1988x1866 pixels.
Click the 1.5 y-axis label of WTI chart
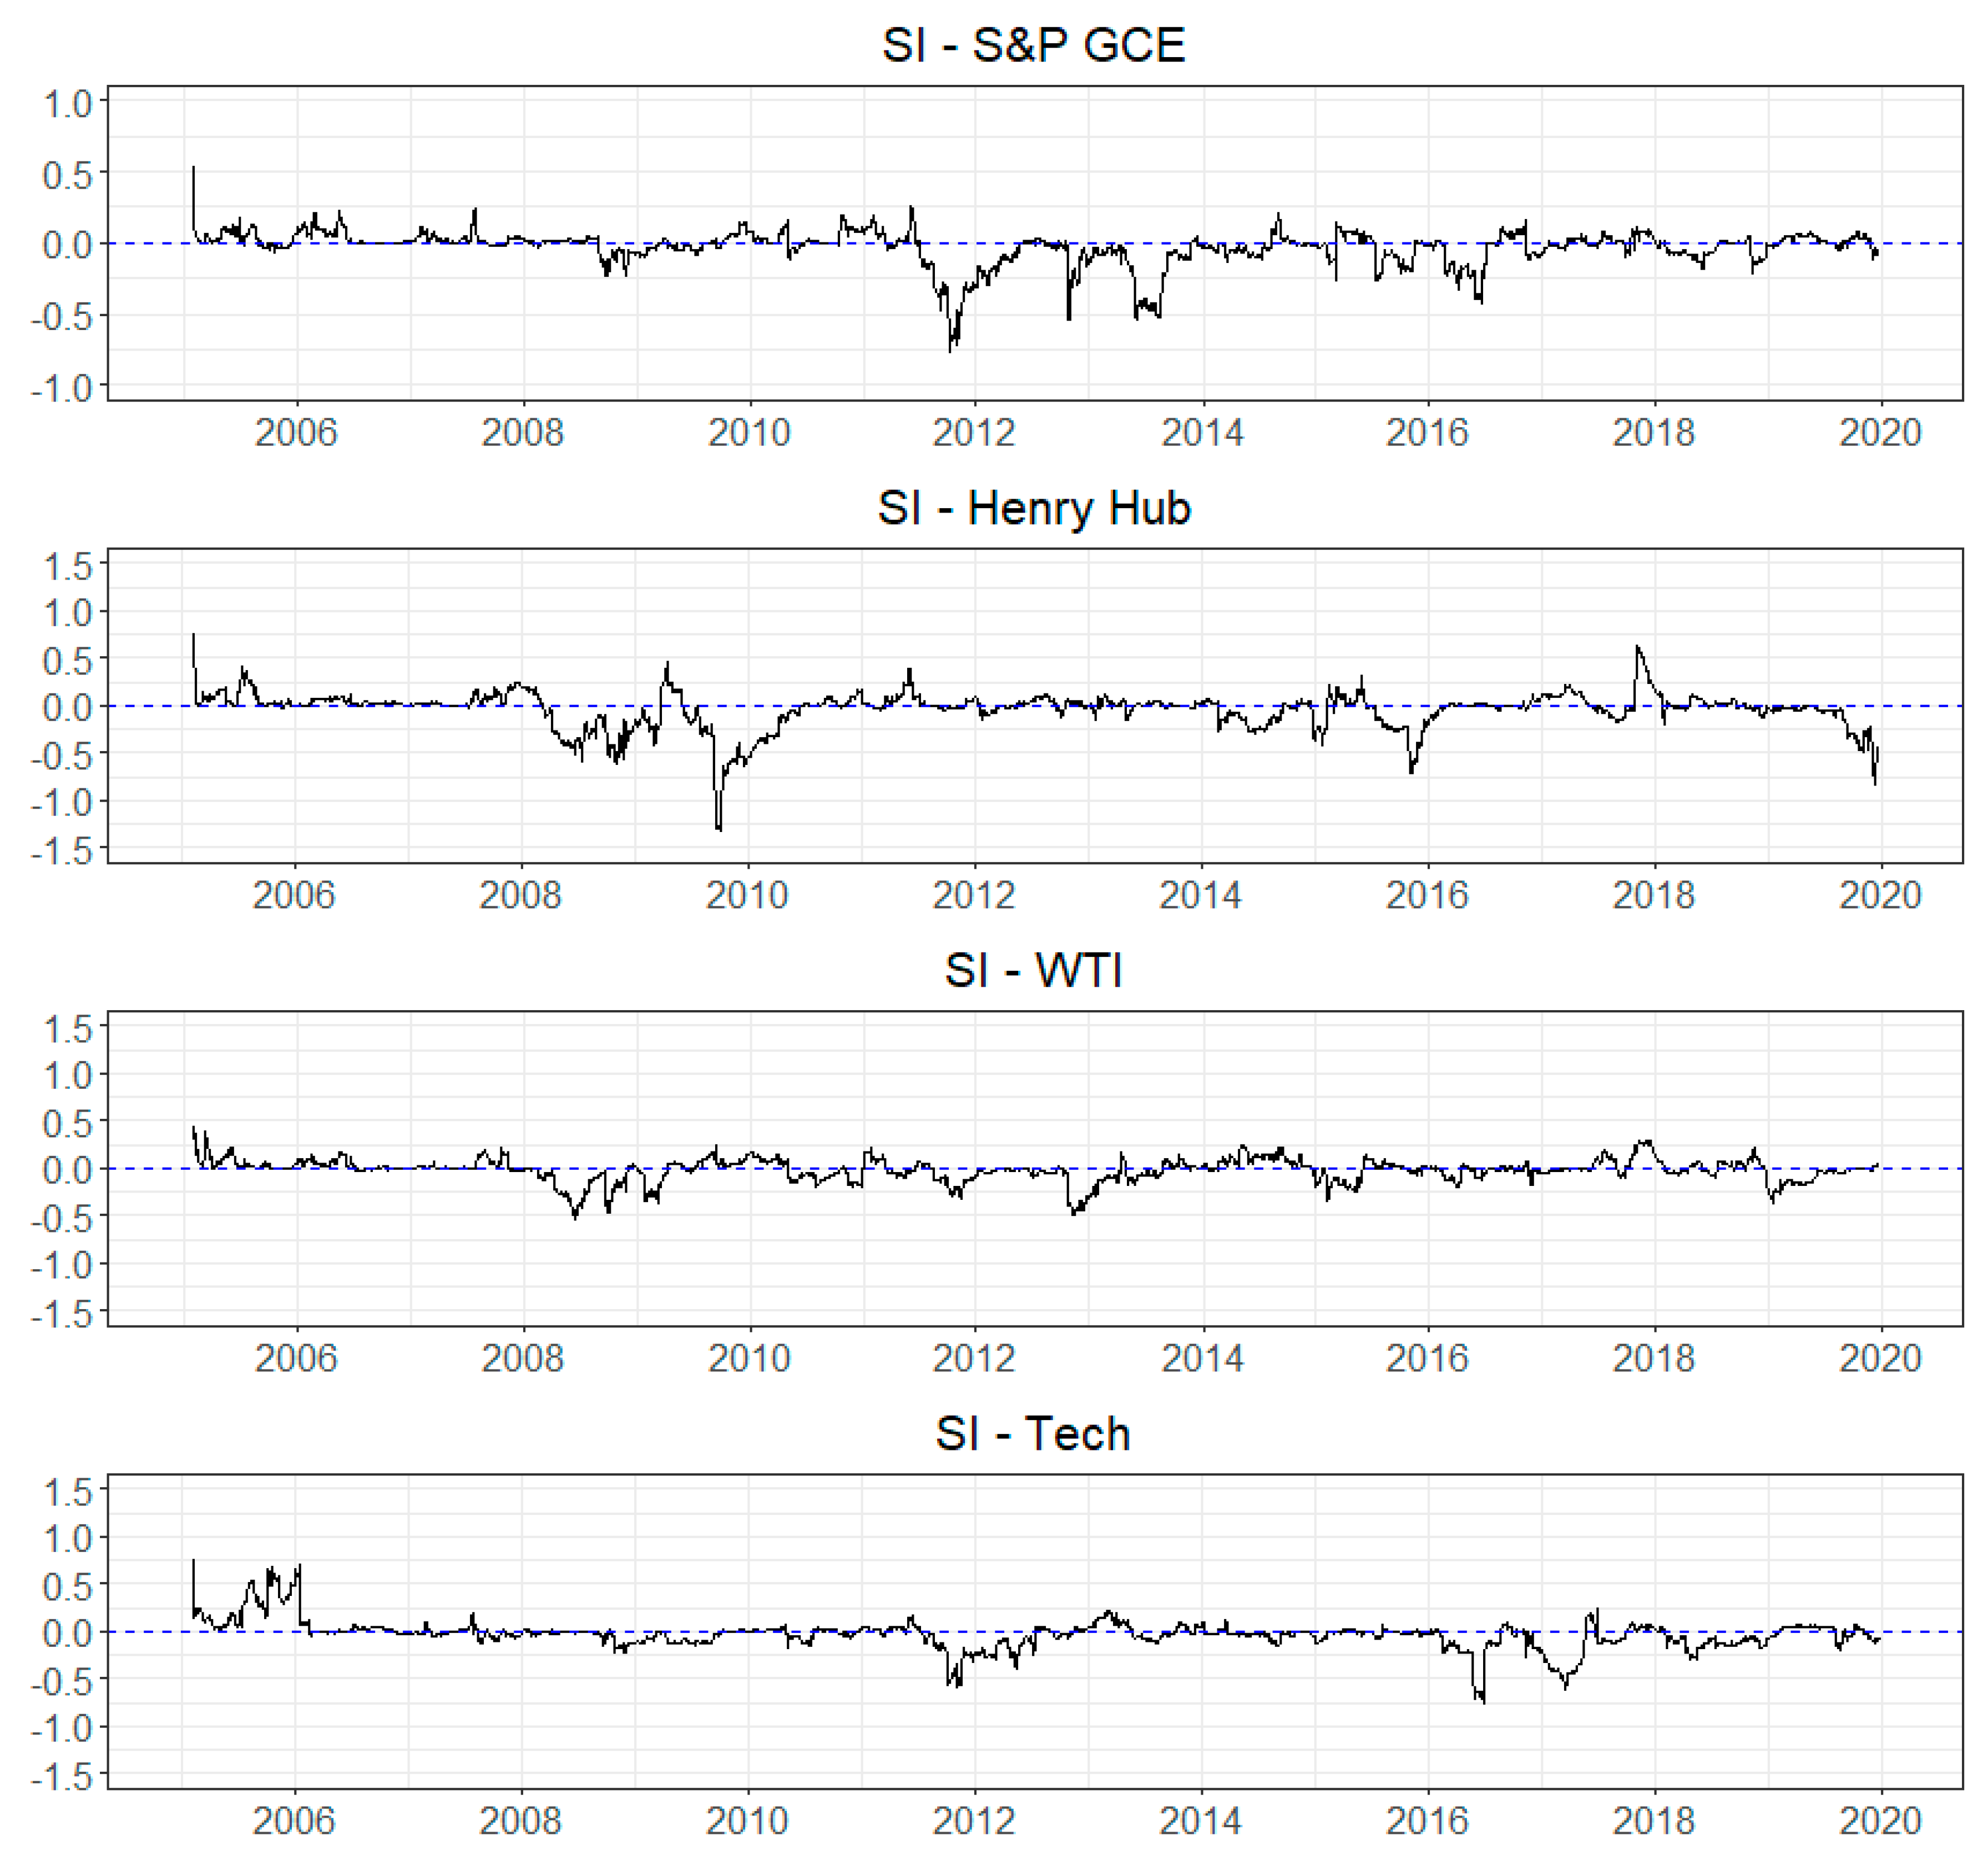67,1029
